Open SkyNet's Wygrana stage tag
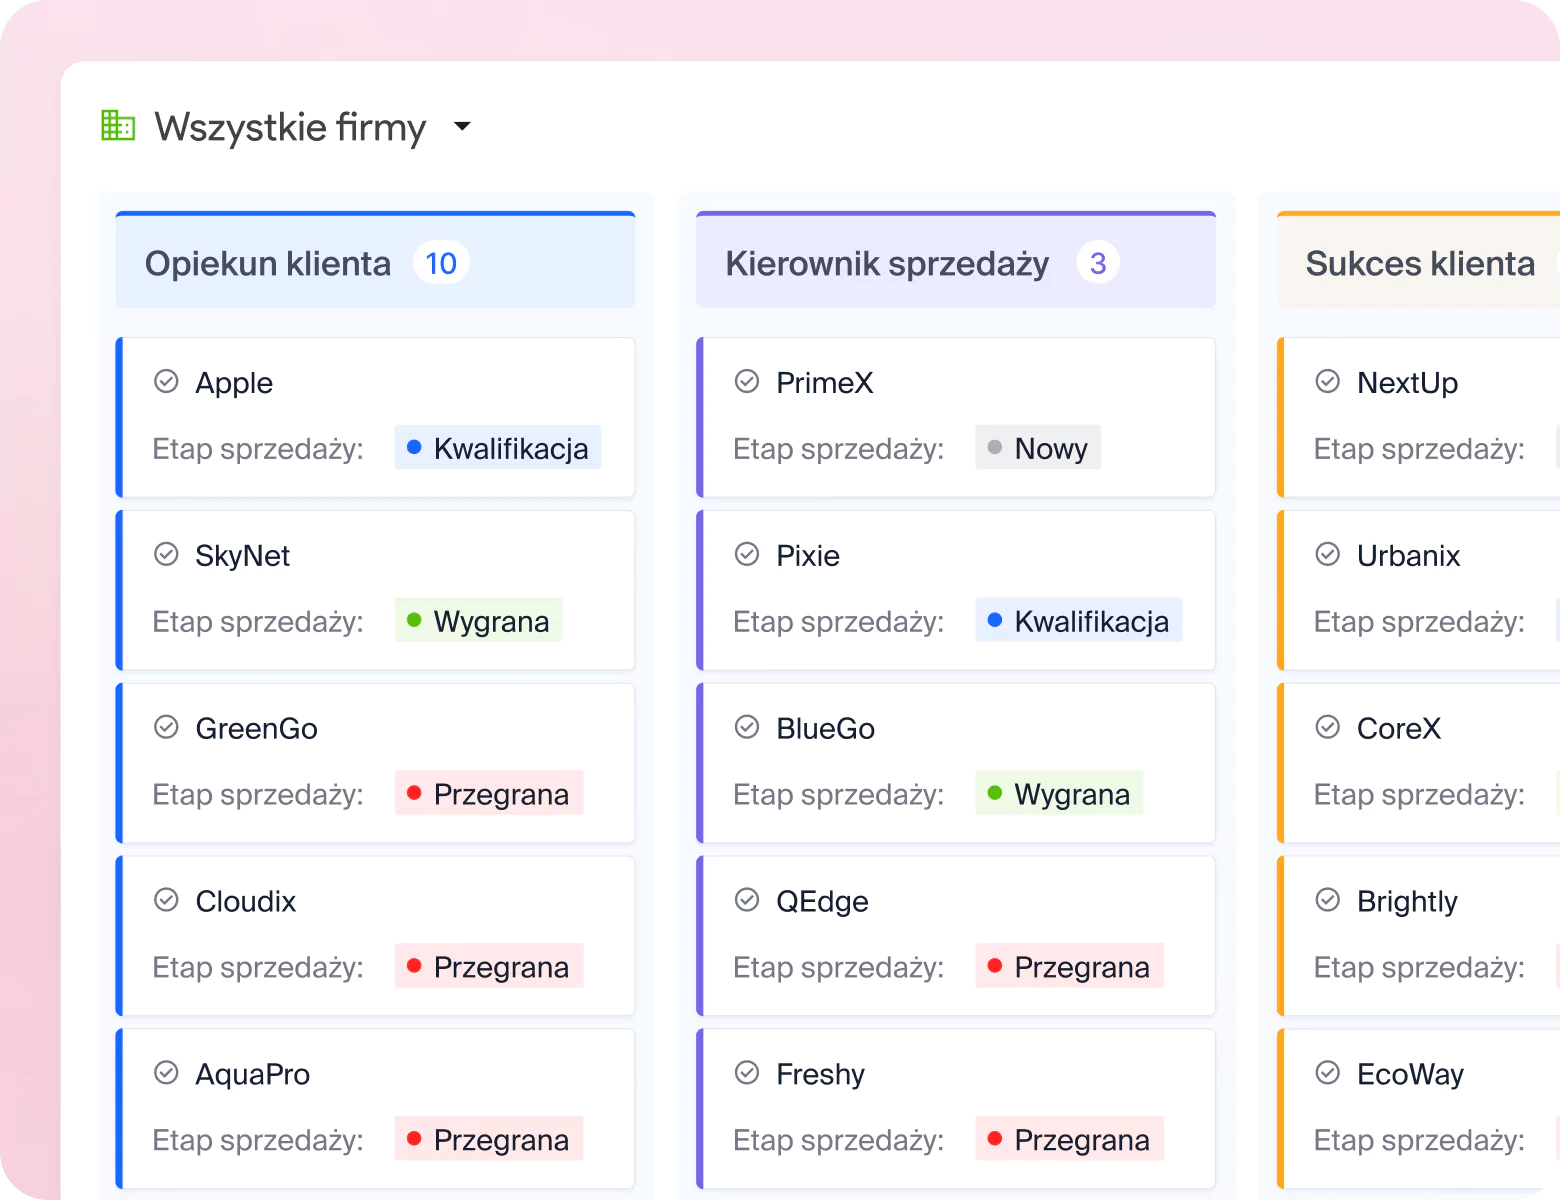 click(x=478, y=621)
